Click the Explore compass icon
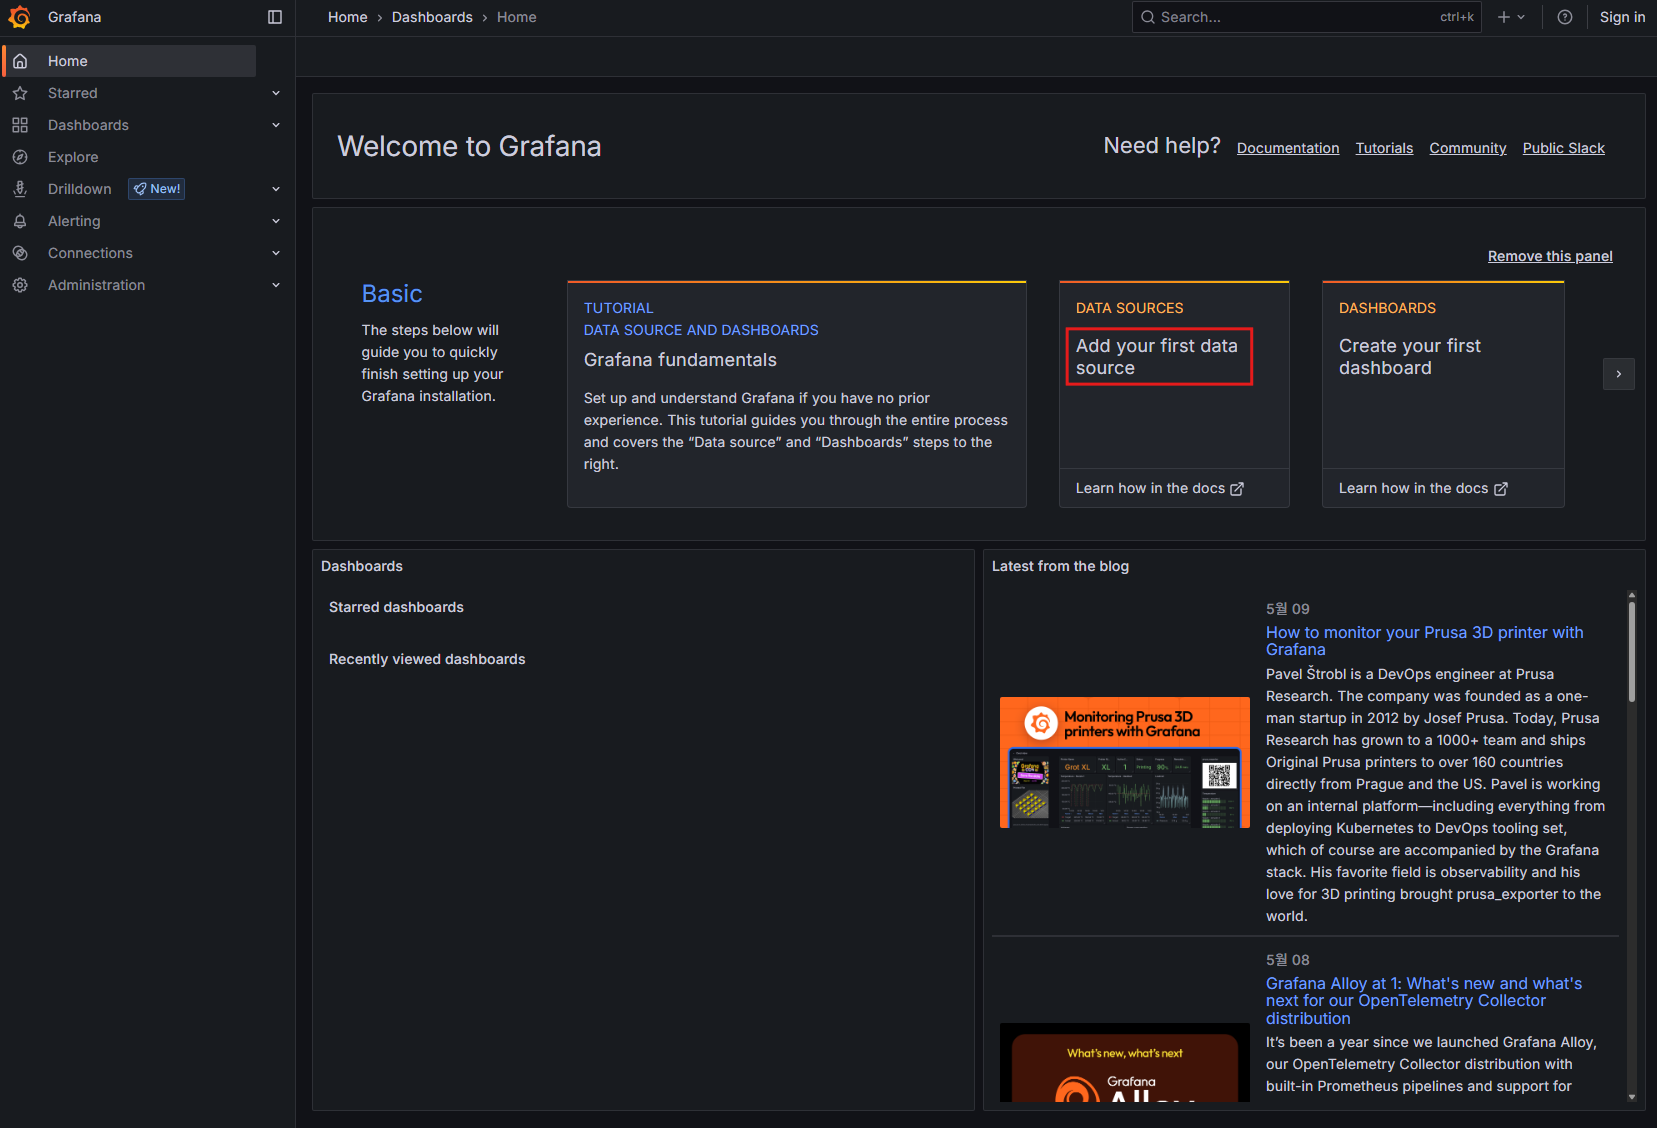 pyautogui.click(x=20, y=157)
